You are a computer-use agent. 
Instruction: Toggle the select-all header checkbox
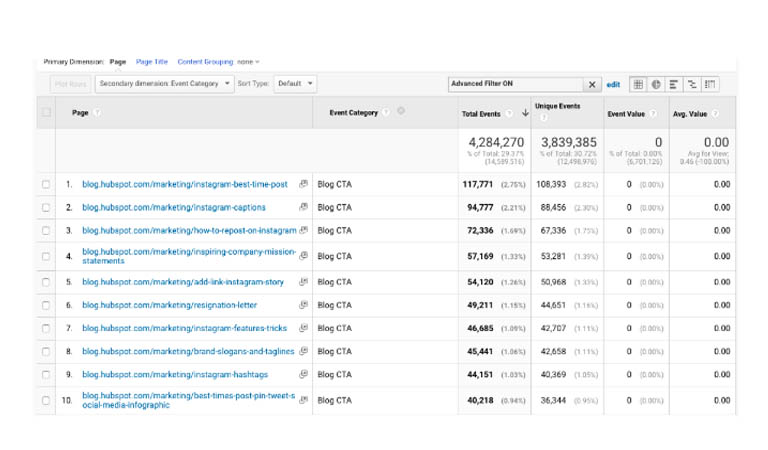(46, 112)
